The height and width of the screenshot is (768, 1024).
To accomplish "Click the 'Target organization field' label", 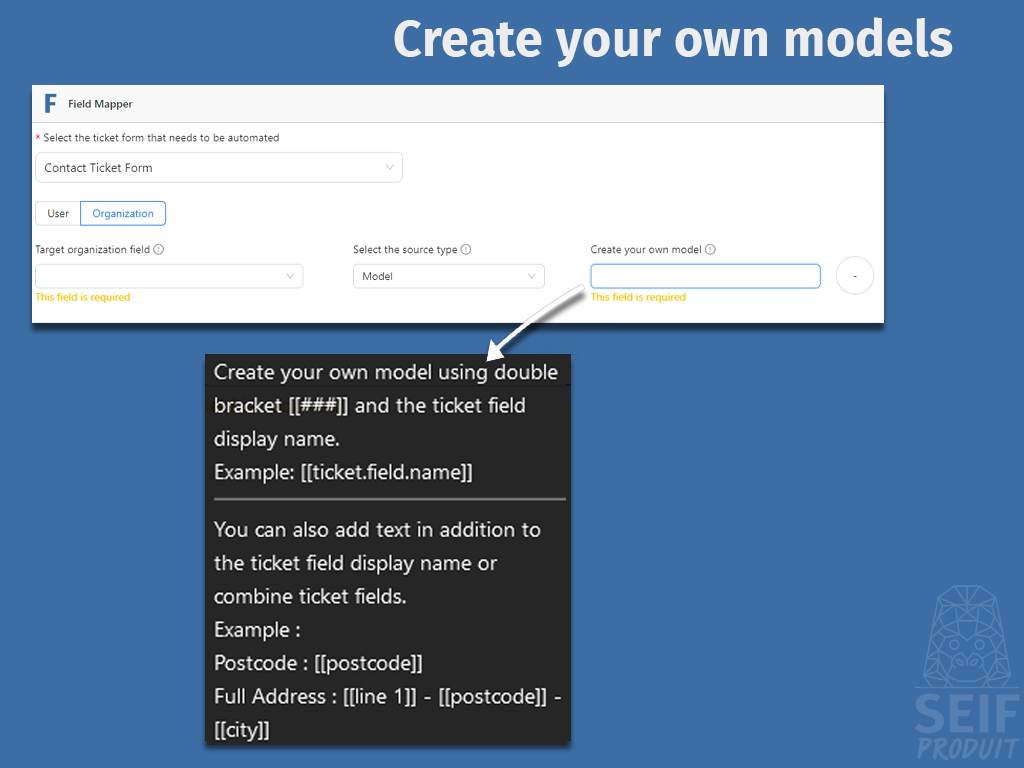I will (x=93, y=249).
